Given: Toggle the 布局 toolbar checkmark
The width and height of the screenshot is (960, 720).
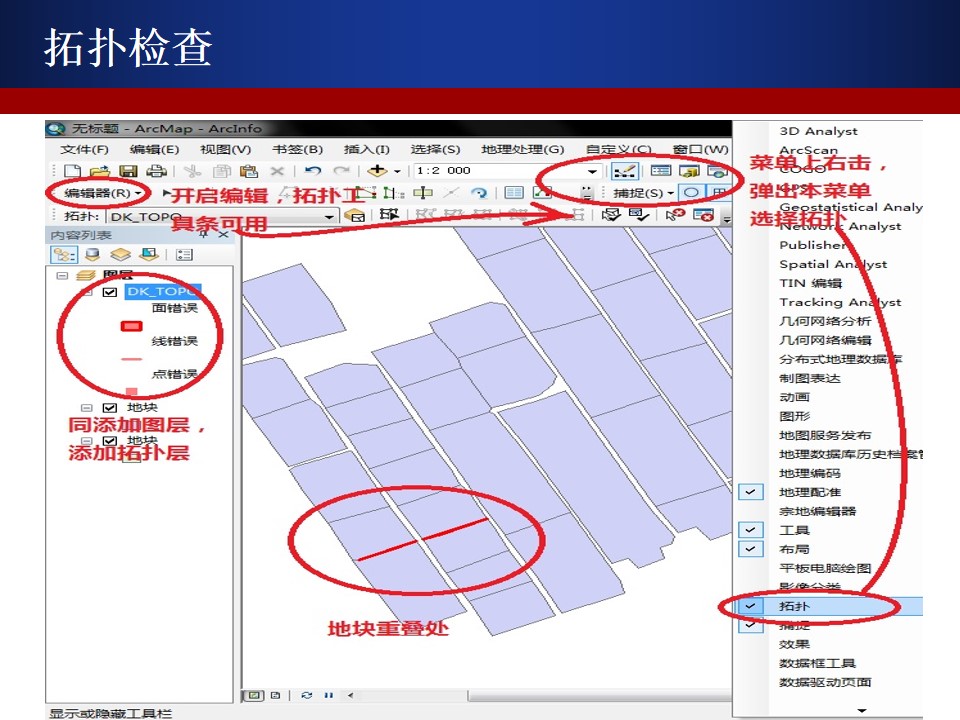Looking at the screenshot, I should [751, 549].
